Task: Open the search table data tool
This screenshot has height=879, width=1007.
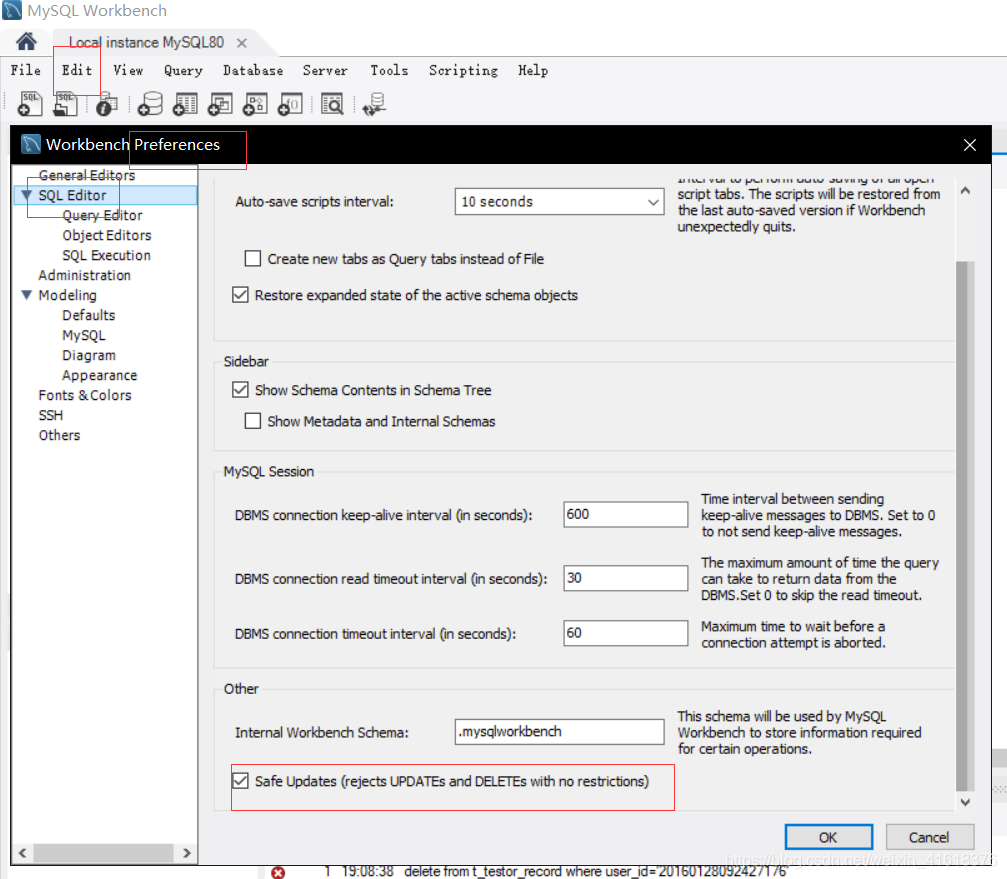Action: pyautogui.click(x=331, y=104)
